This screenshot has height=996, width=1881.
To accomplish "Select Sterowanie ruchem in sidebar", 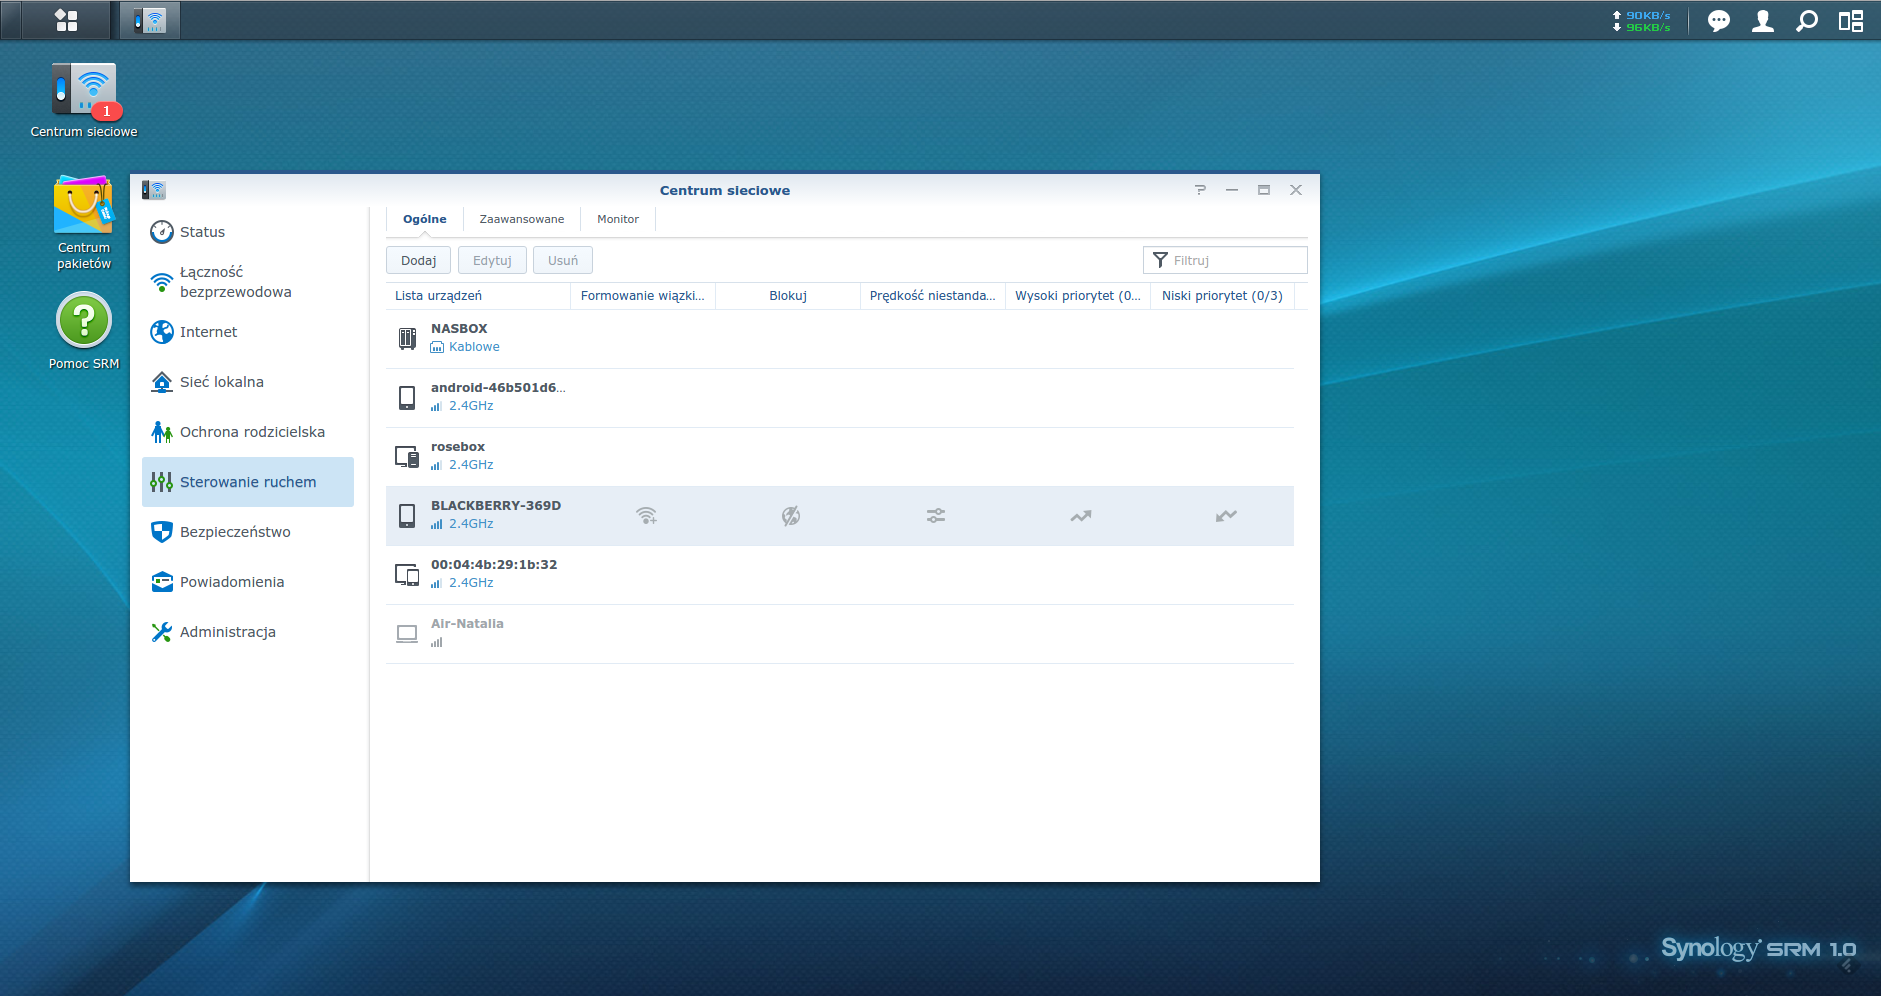I will 248,482.
